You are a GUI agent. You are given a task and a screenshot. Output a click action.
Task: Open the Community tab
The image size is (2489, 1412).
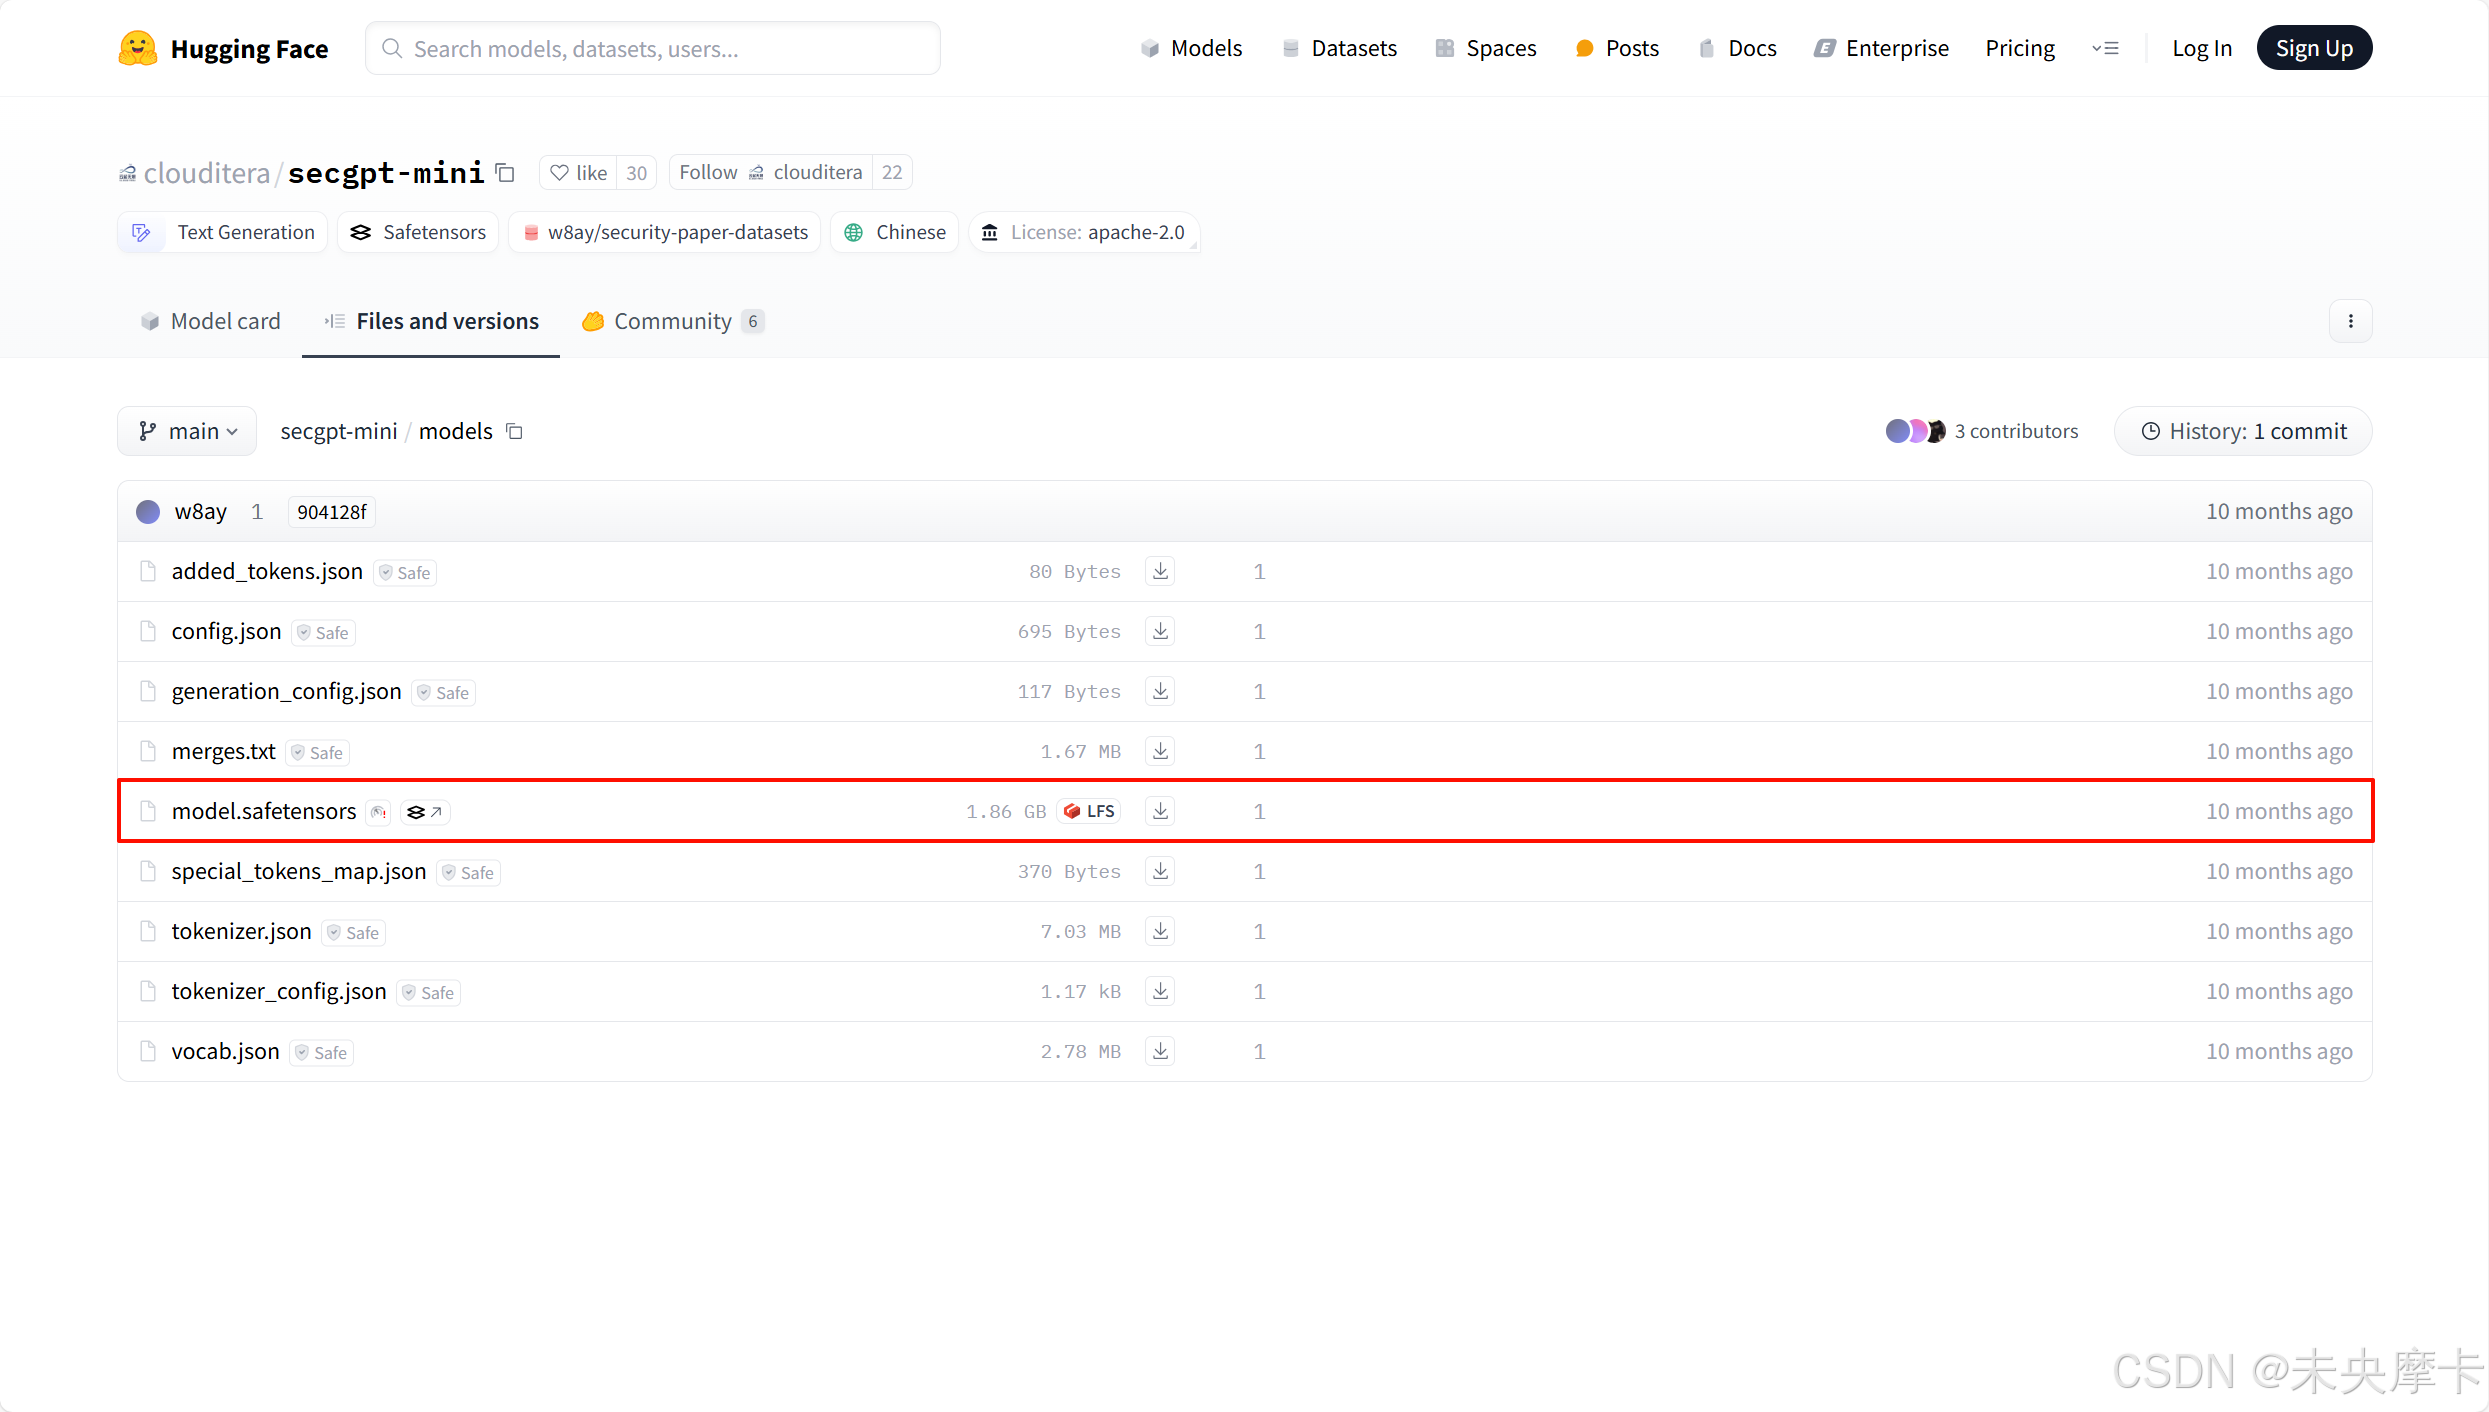(x=672, y=321)
